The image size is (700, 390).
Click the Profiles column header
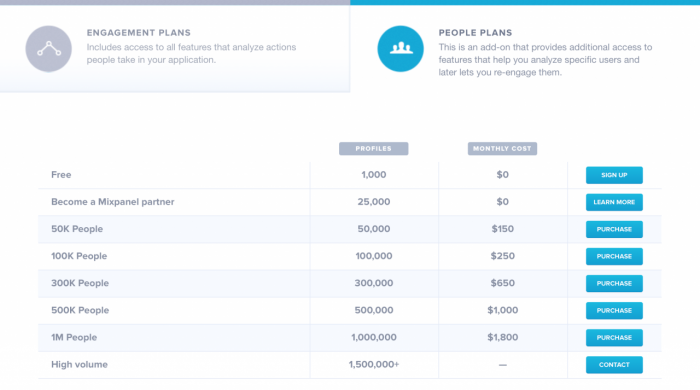point(374,149)
